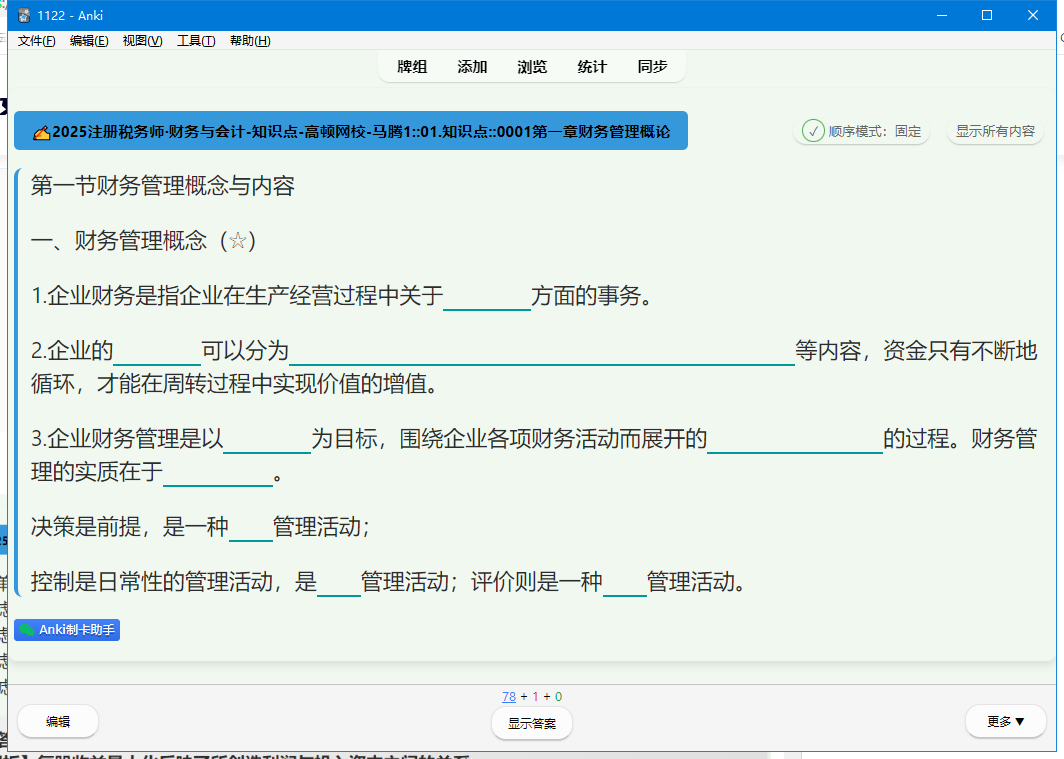The width and height of the screenshot is (1064, 759).
Task: Reveal the blank after 评价则是一种
Action: [x=625, y=584]
